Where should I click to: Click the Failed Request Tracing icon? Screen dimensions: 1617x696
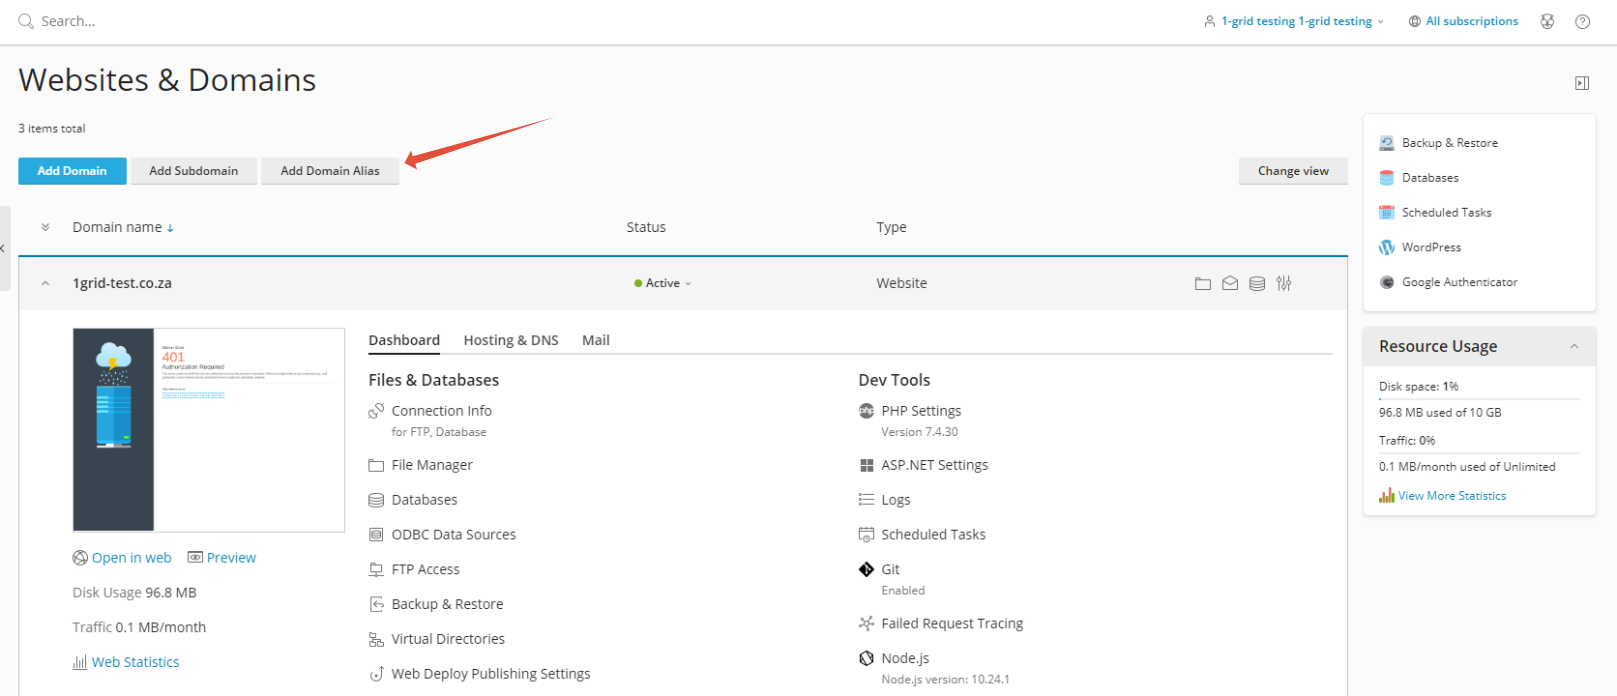(866, 623)
